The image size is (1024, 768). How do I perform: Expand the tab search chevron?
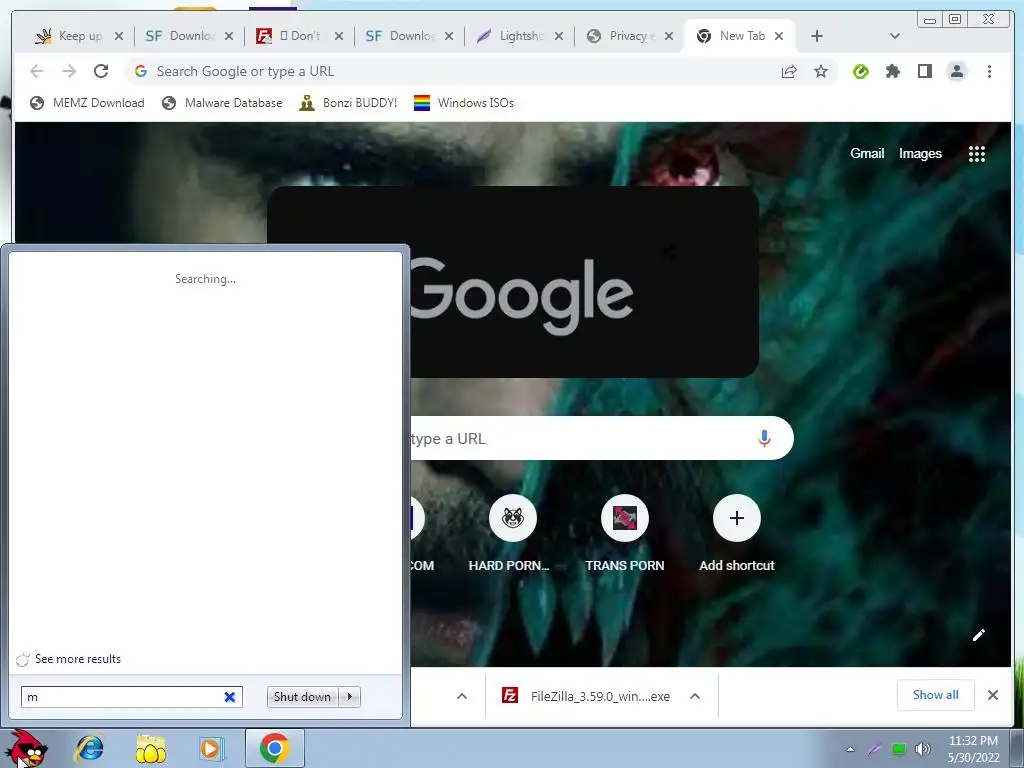pos(895,36)
